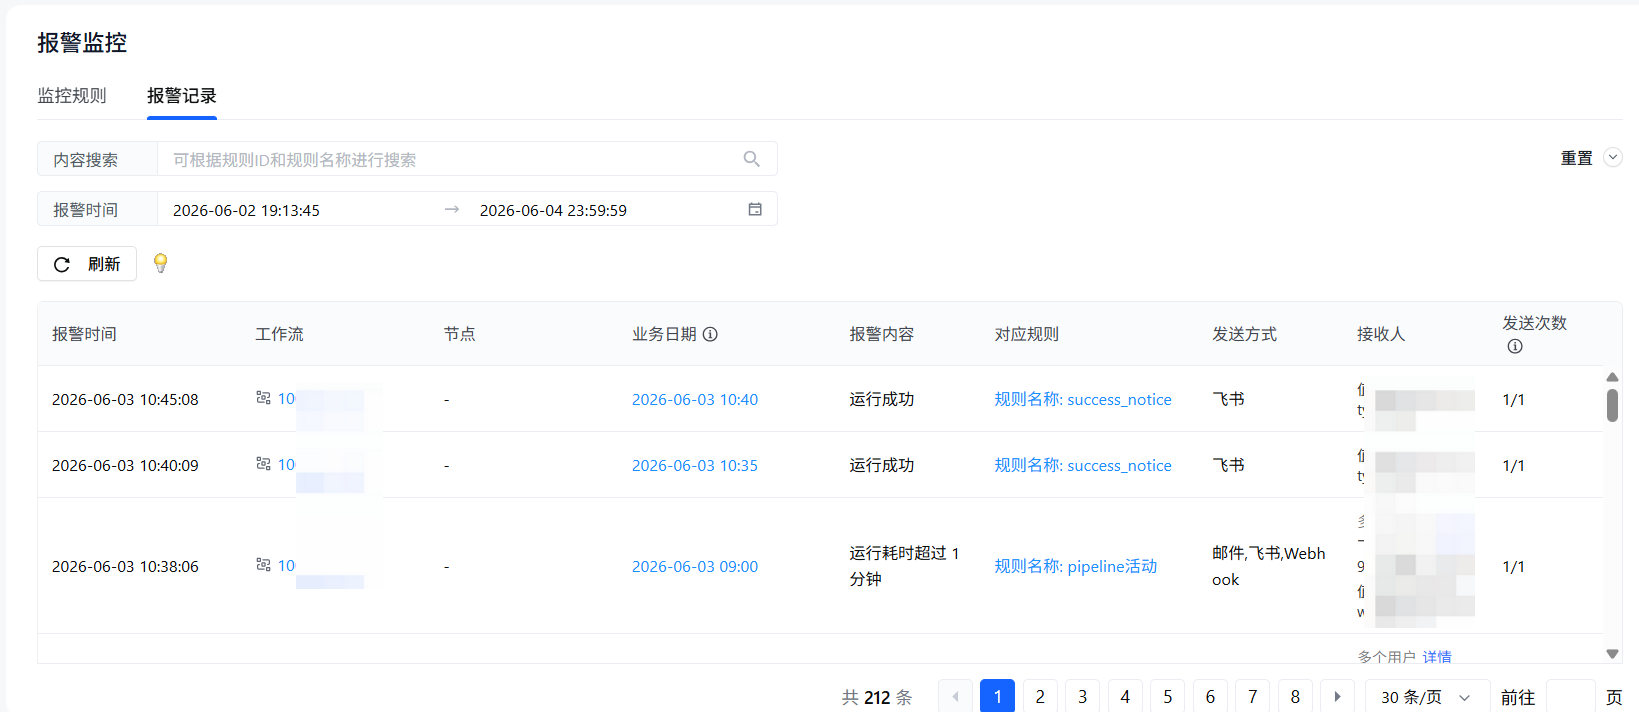
Task: Click the info icon beside 业务日期
Action: click(x=710, y=334)
